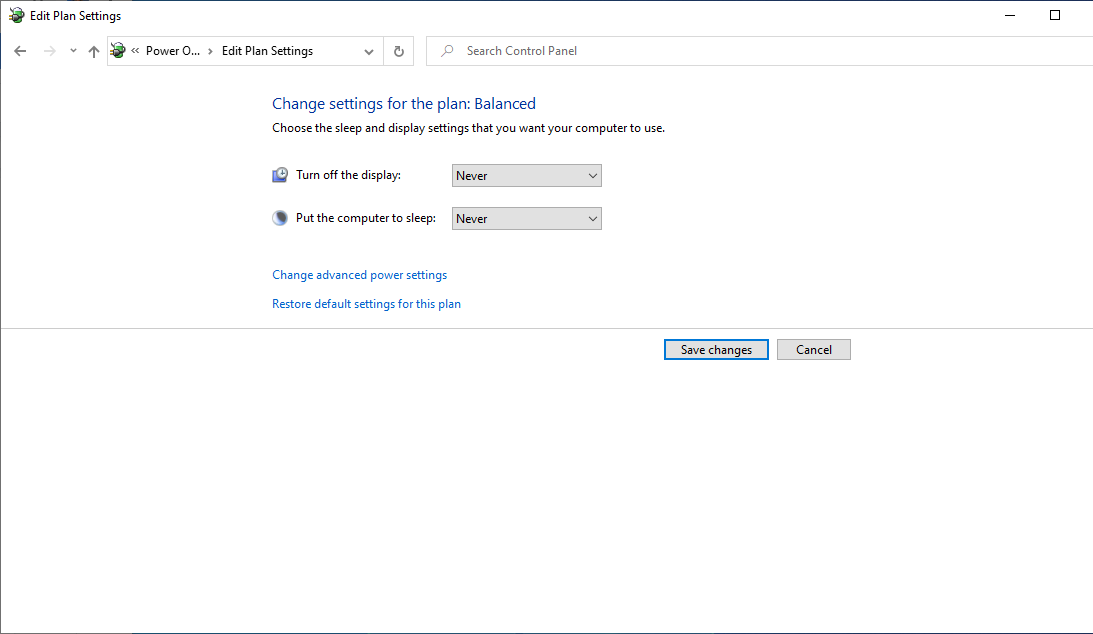The height and width of the screenshot is (634, 1093).
Task: Minimize the Edit Plan Settings window
Action: tap(1010, 15)
